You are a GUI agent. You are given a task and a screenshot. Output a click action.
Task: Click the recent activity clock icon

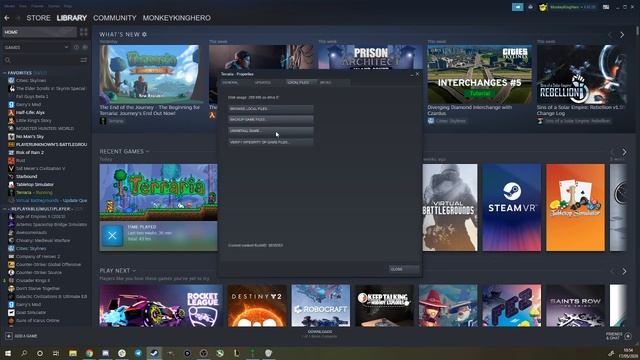pos(76,47)
